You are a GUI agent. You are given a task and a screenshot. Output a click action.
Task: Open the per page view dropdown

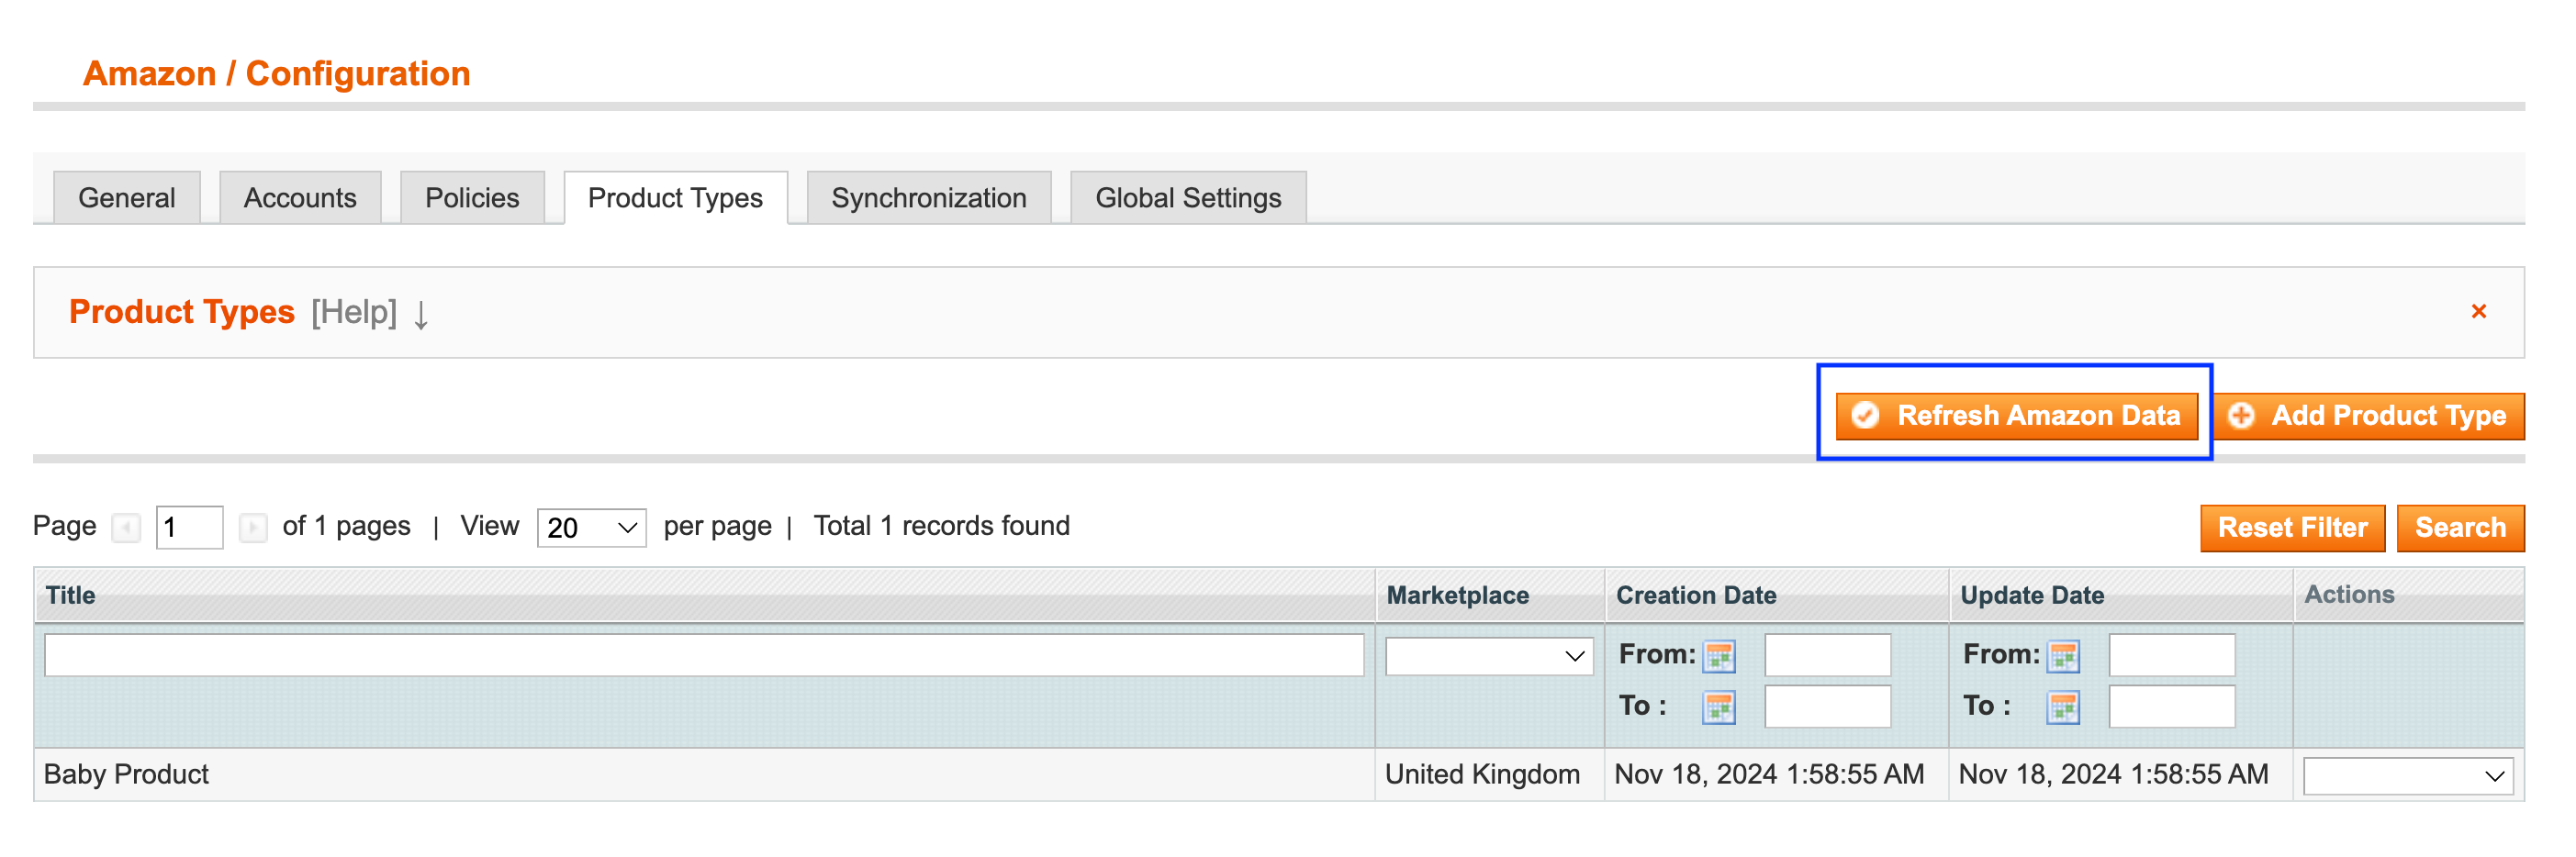[x=591, y=528]
